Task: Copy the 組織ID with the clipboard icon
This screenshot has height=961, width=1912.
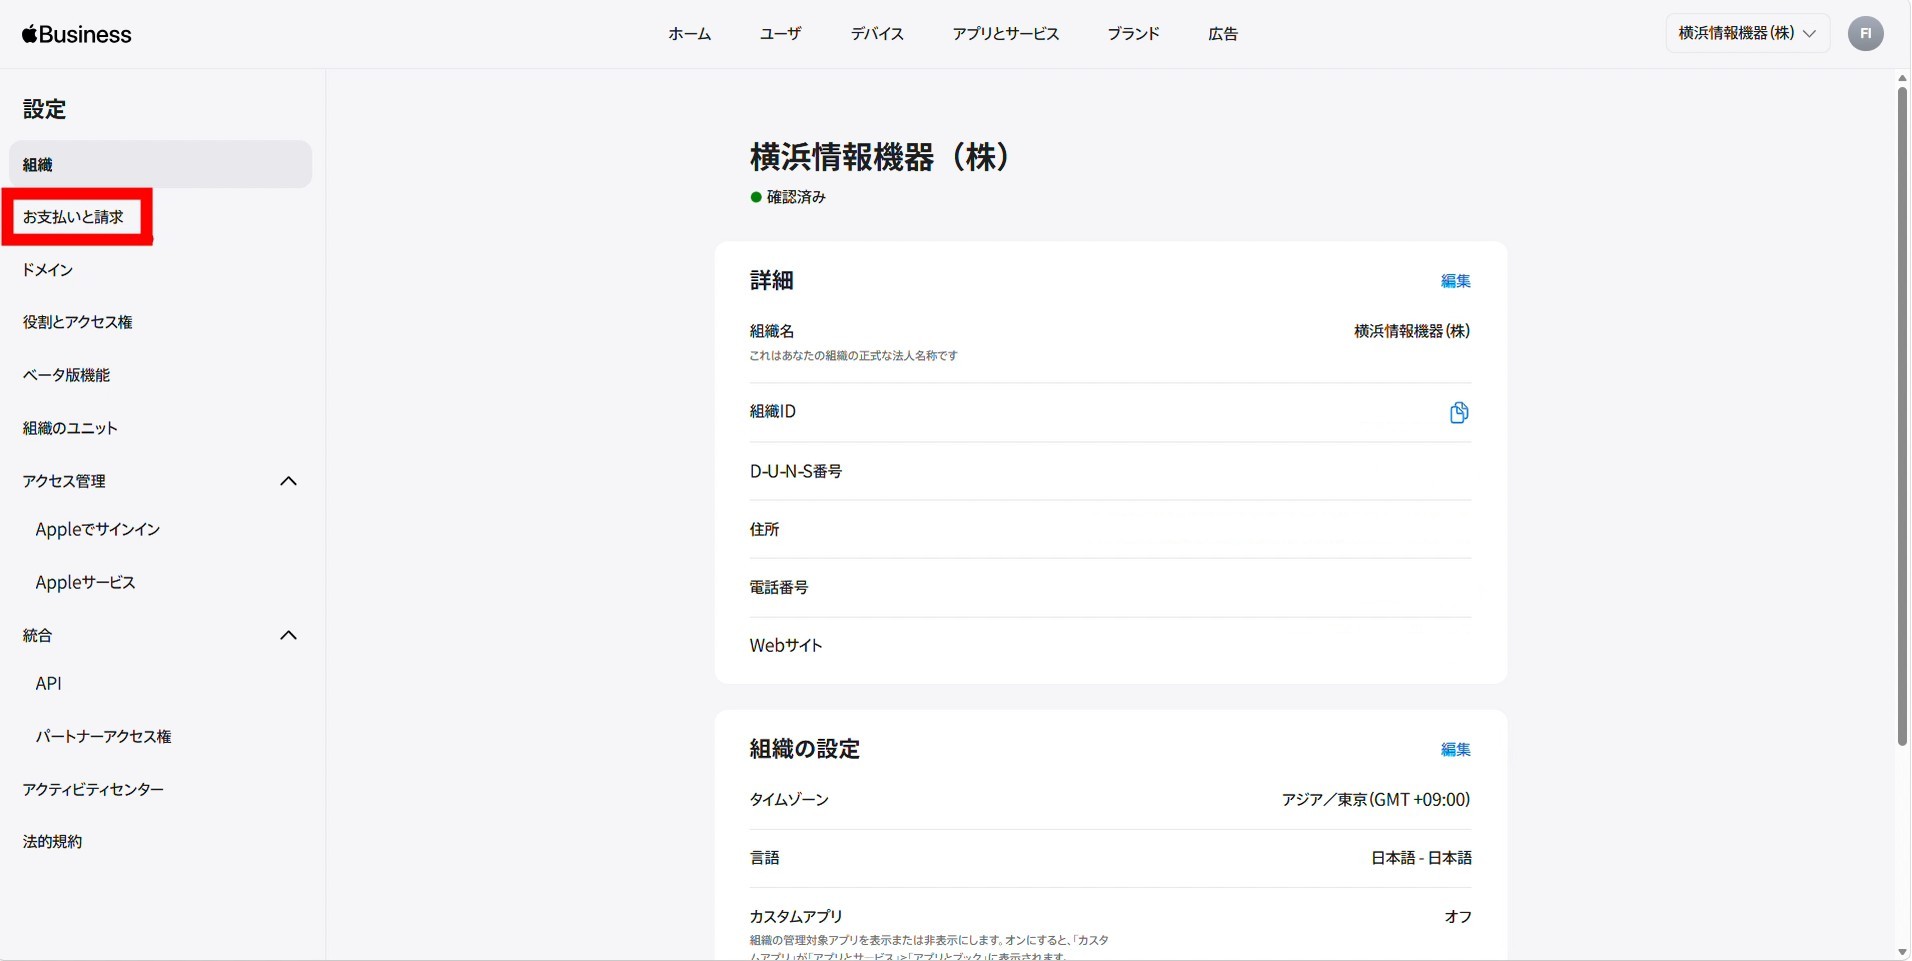Action: click(1459, 412)
